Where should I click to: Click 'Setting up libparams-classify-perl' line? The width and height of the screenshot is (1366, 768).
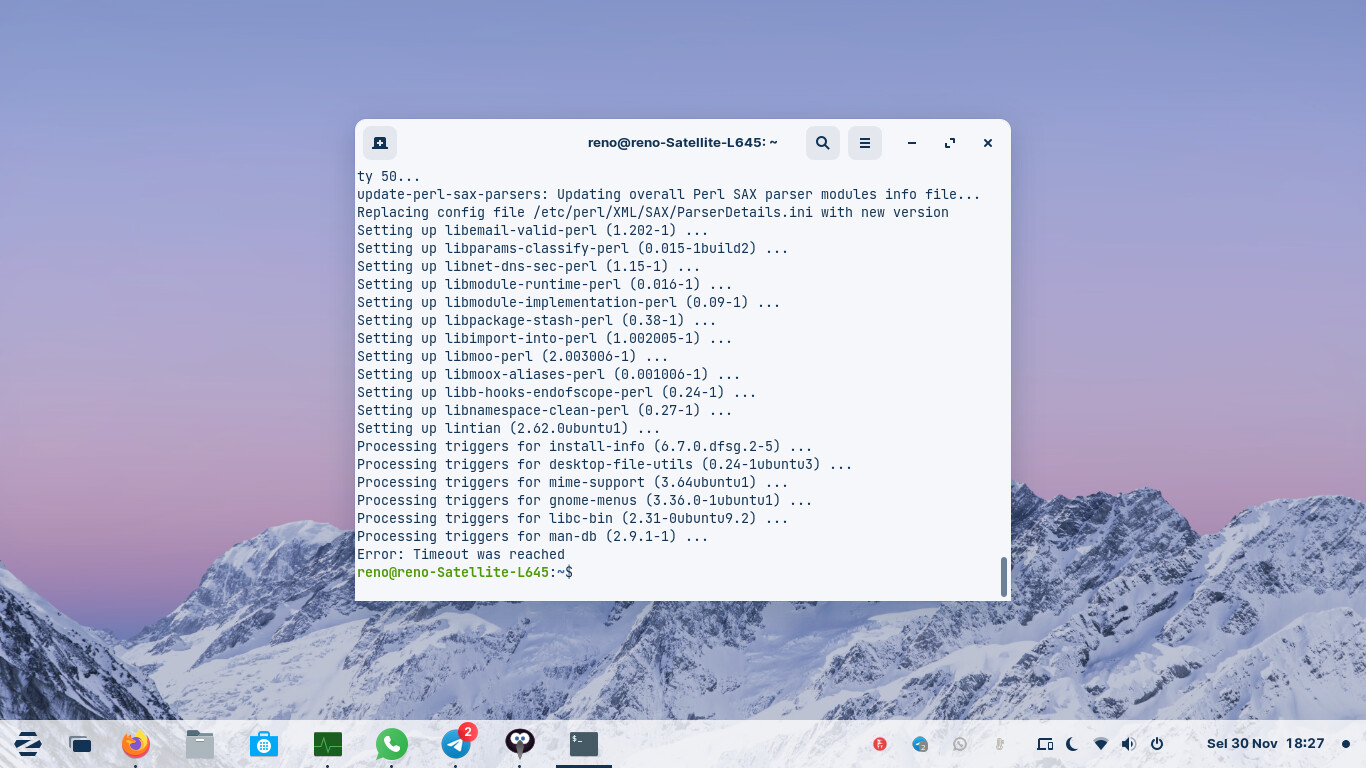(572, 248)
